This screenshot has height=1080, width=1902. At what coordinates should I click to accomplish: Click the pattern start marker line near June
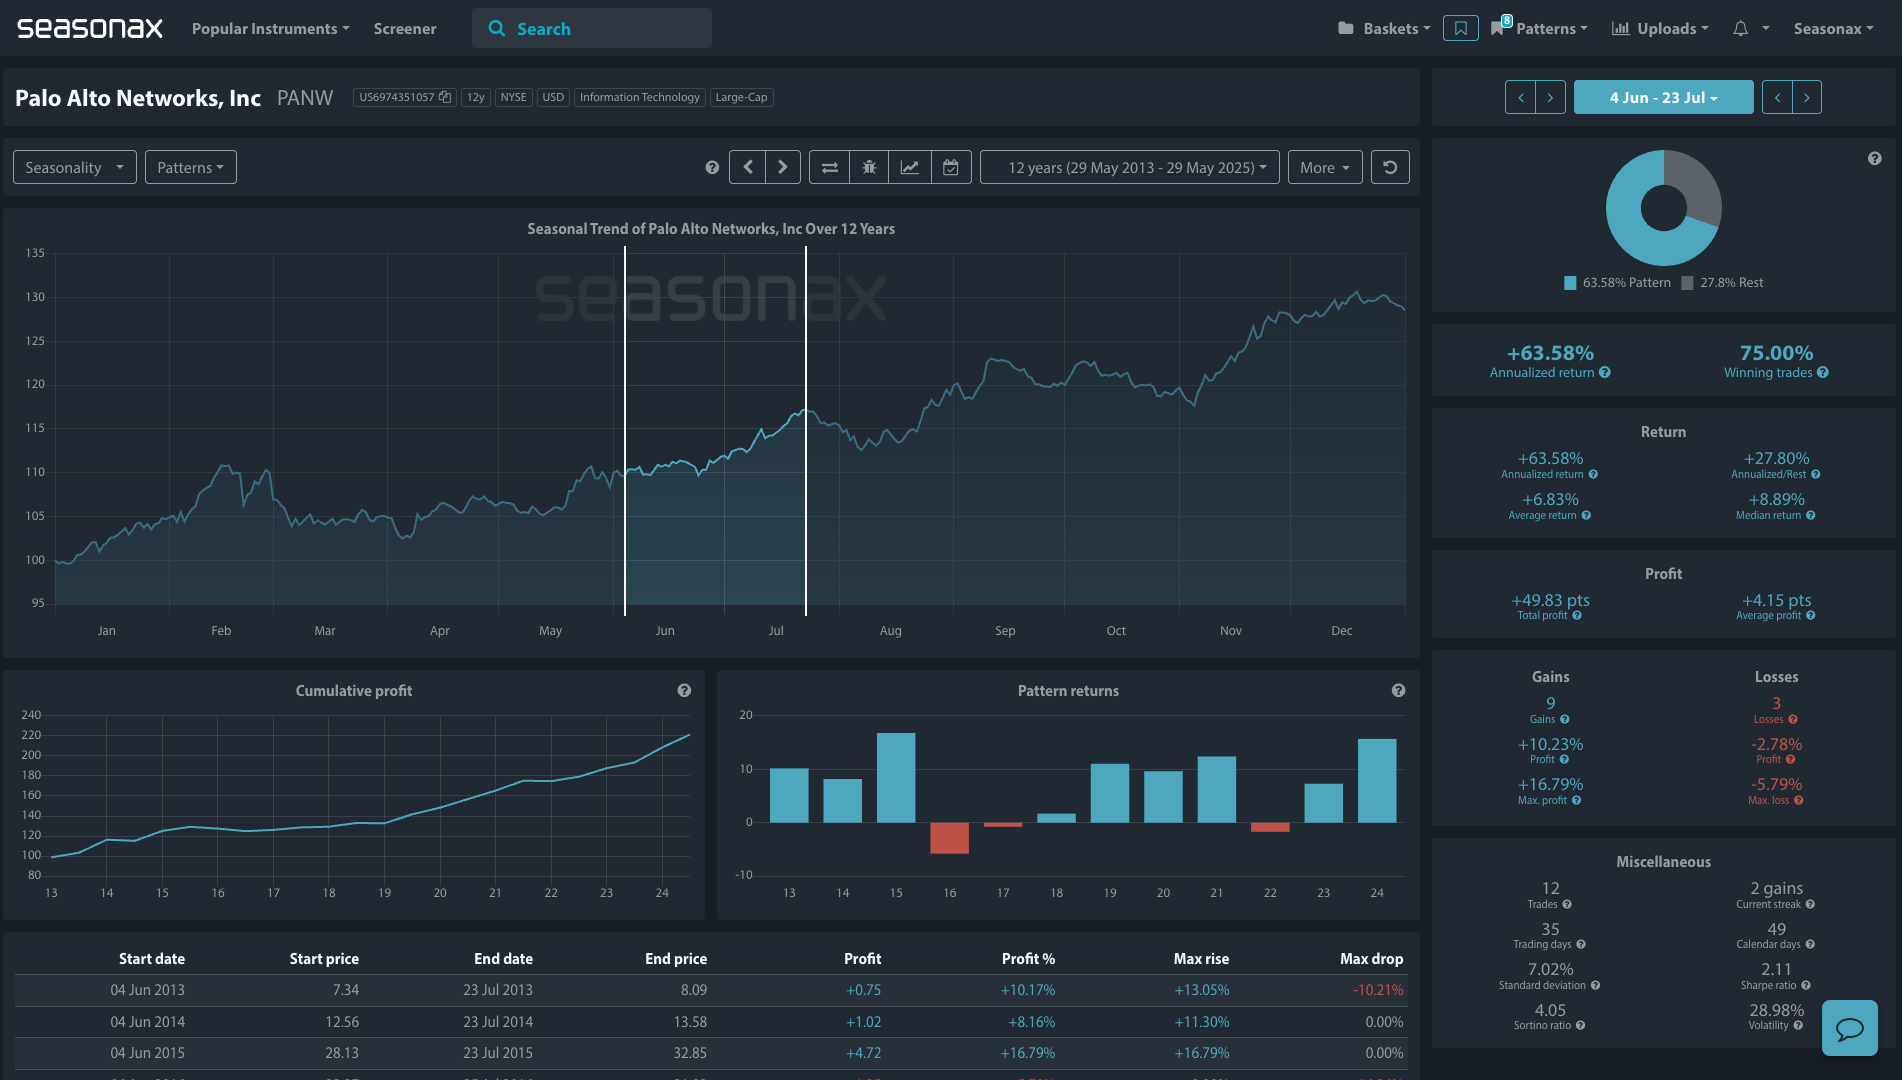click(625, 430)
